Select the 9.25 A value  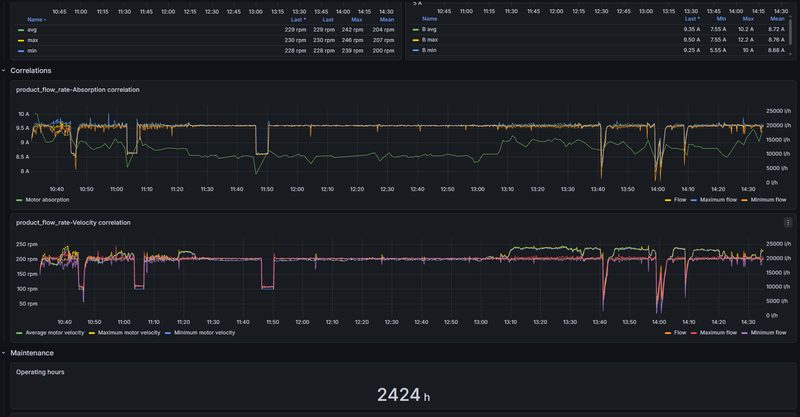point(692,50)
